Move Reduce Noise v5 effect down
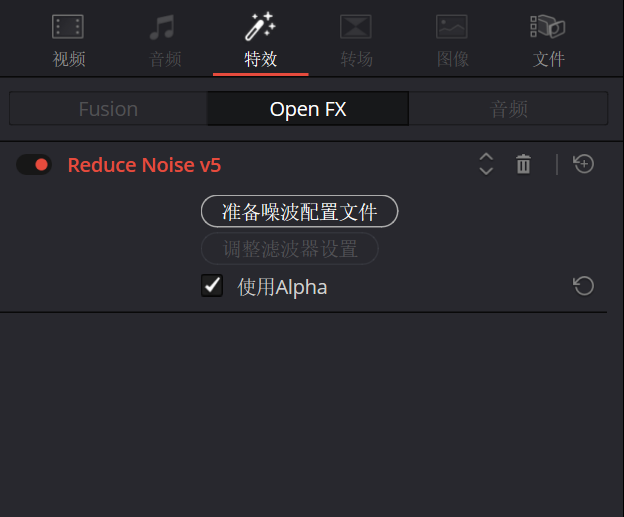Screen dimensions: 624x517 pos(486,171)
